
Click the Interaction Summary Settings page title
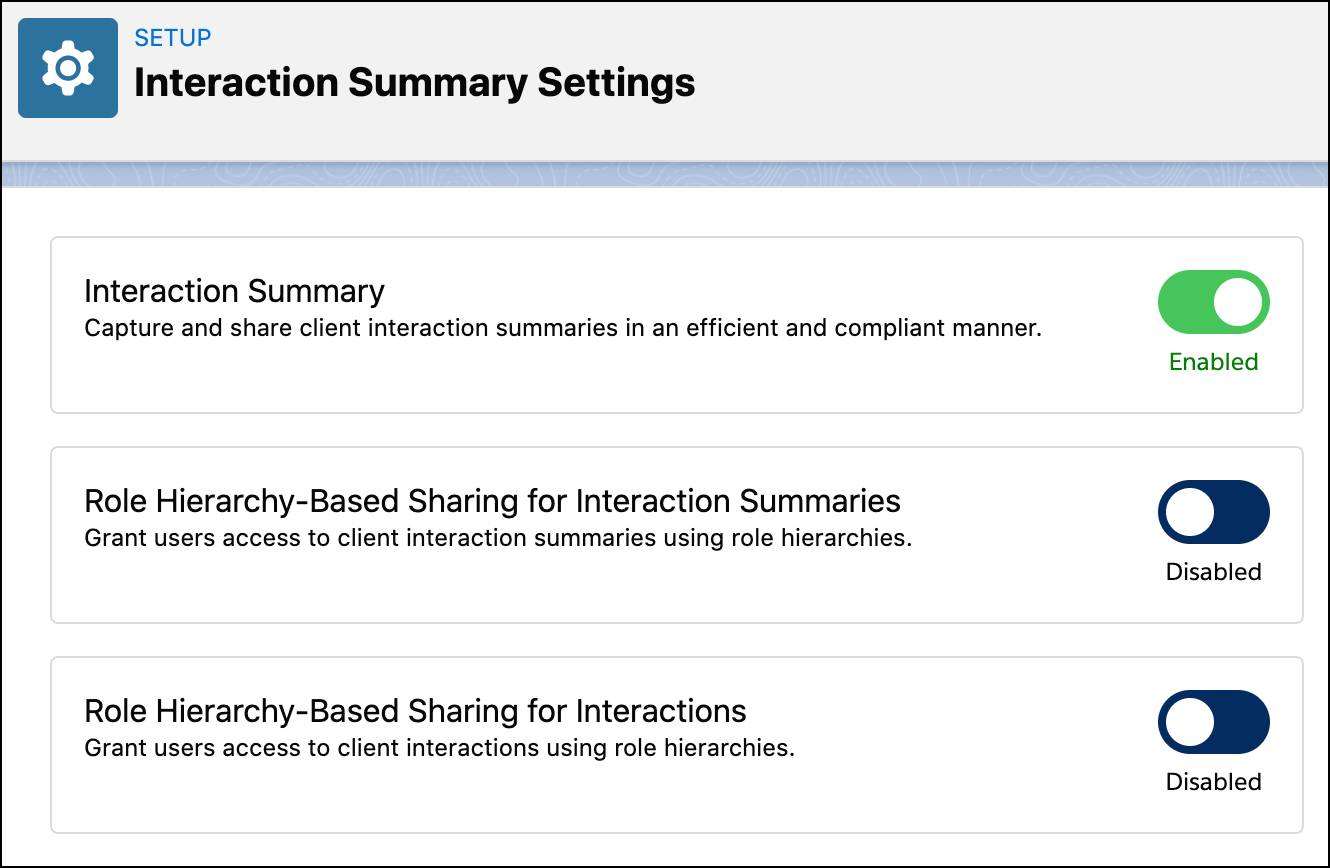coord(414,82)
